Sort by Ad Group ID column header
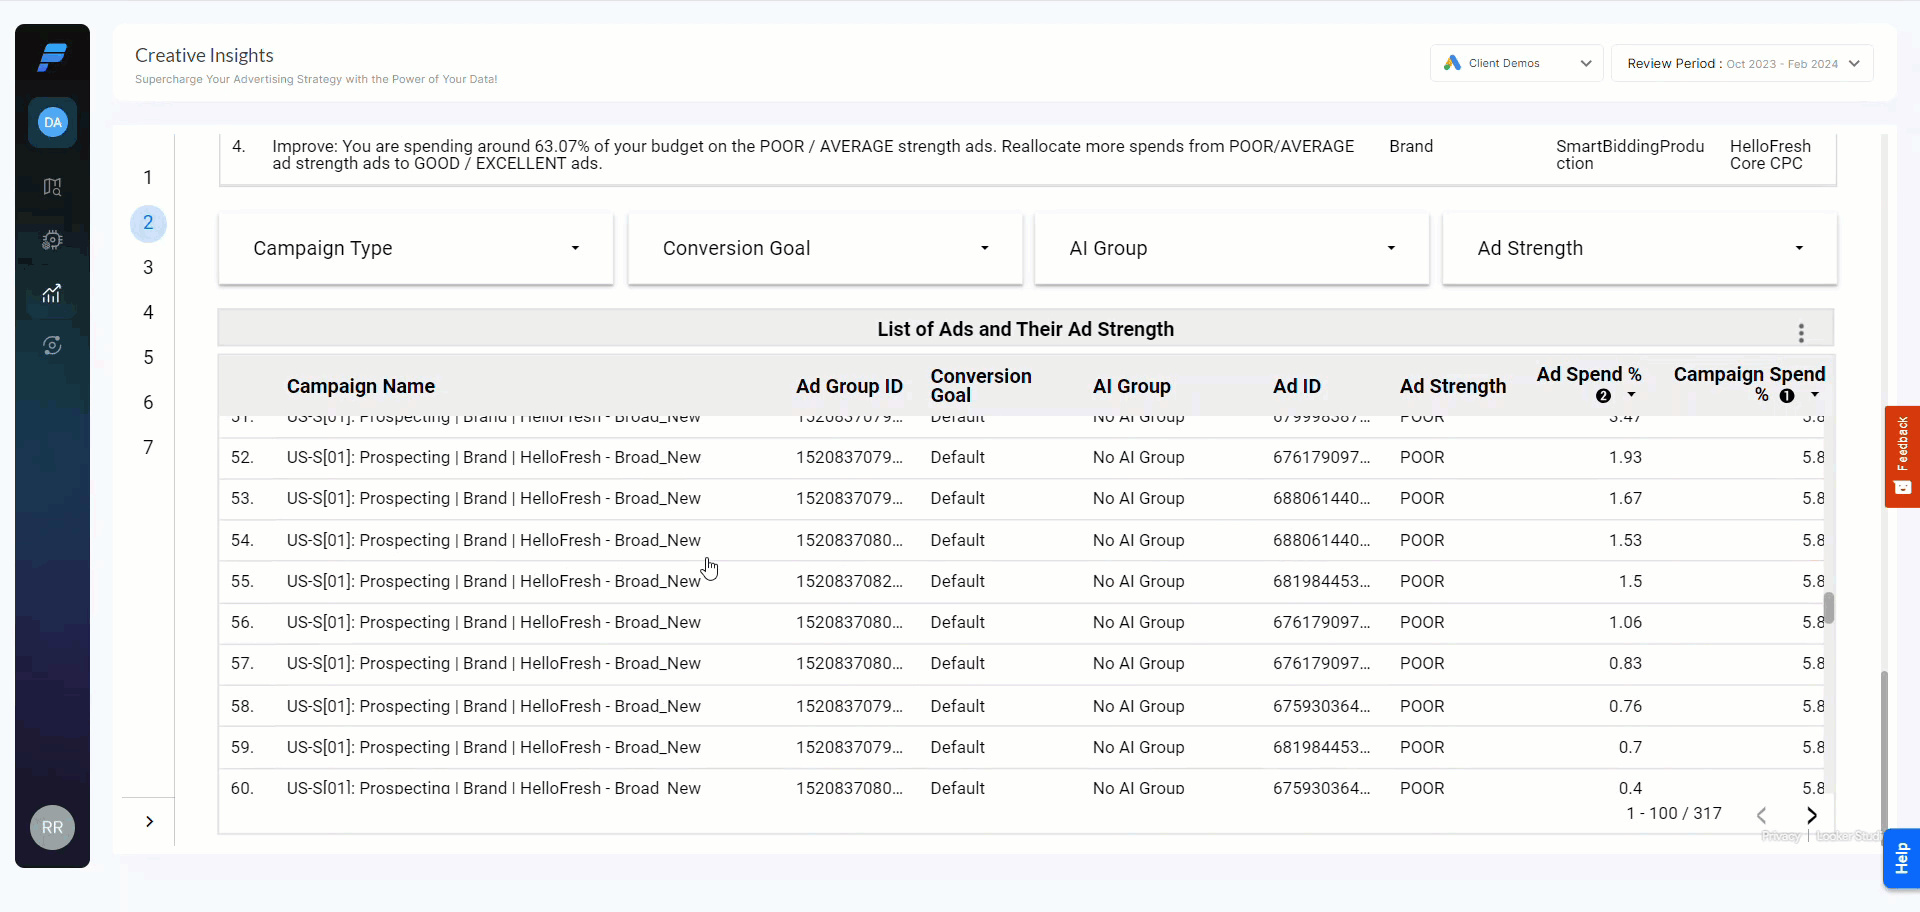The height and width of the screenshot is (912, 1920). point(849,386)
